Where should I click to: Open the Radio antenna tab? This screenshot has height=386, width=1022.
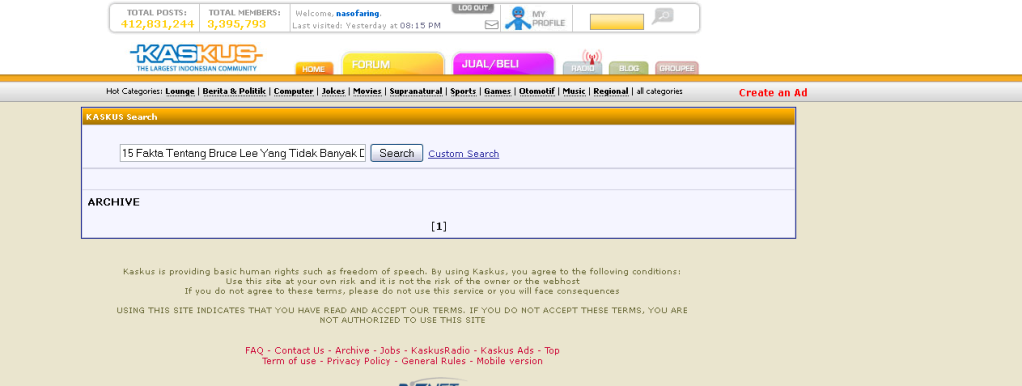(582, 64)
